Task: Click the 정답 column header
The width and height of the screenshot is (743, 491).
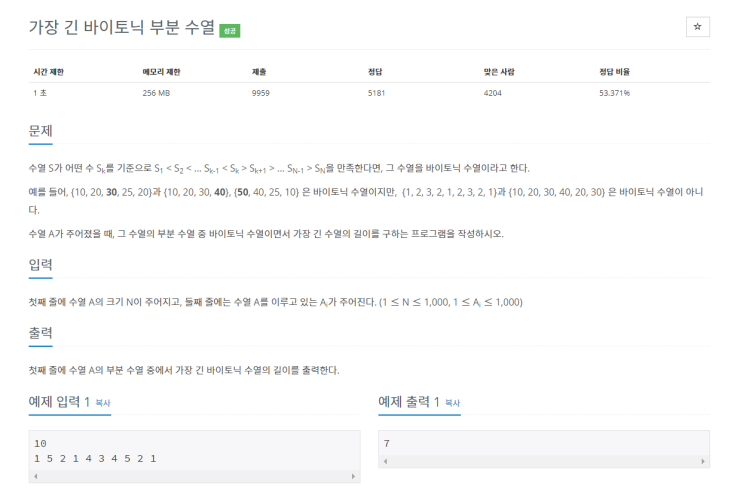Action: (375, 72)
